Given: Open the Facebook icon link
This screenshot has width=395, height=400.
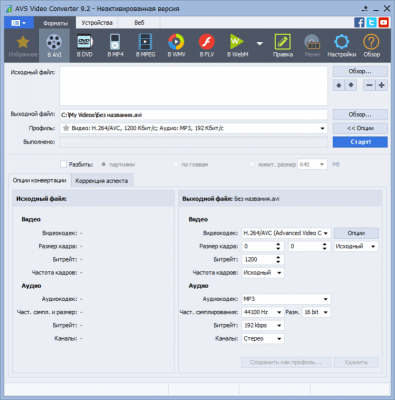Looking at the screenshot, I should point(359,22).
